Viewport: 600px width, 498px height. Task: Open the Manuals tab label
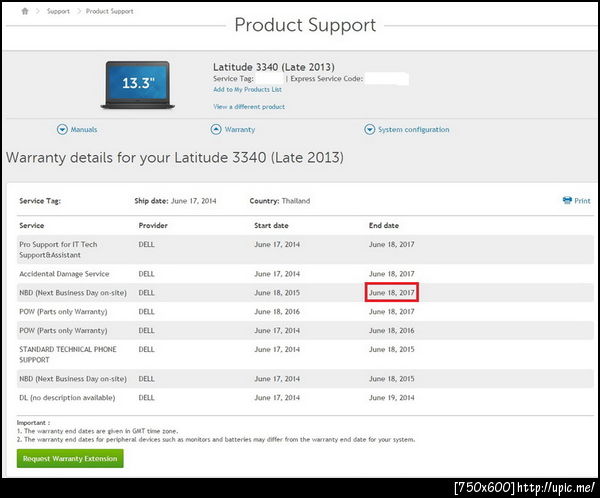point(84,130)
